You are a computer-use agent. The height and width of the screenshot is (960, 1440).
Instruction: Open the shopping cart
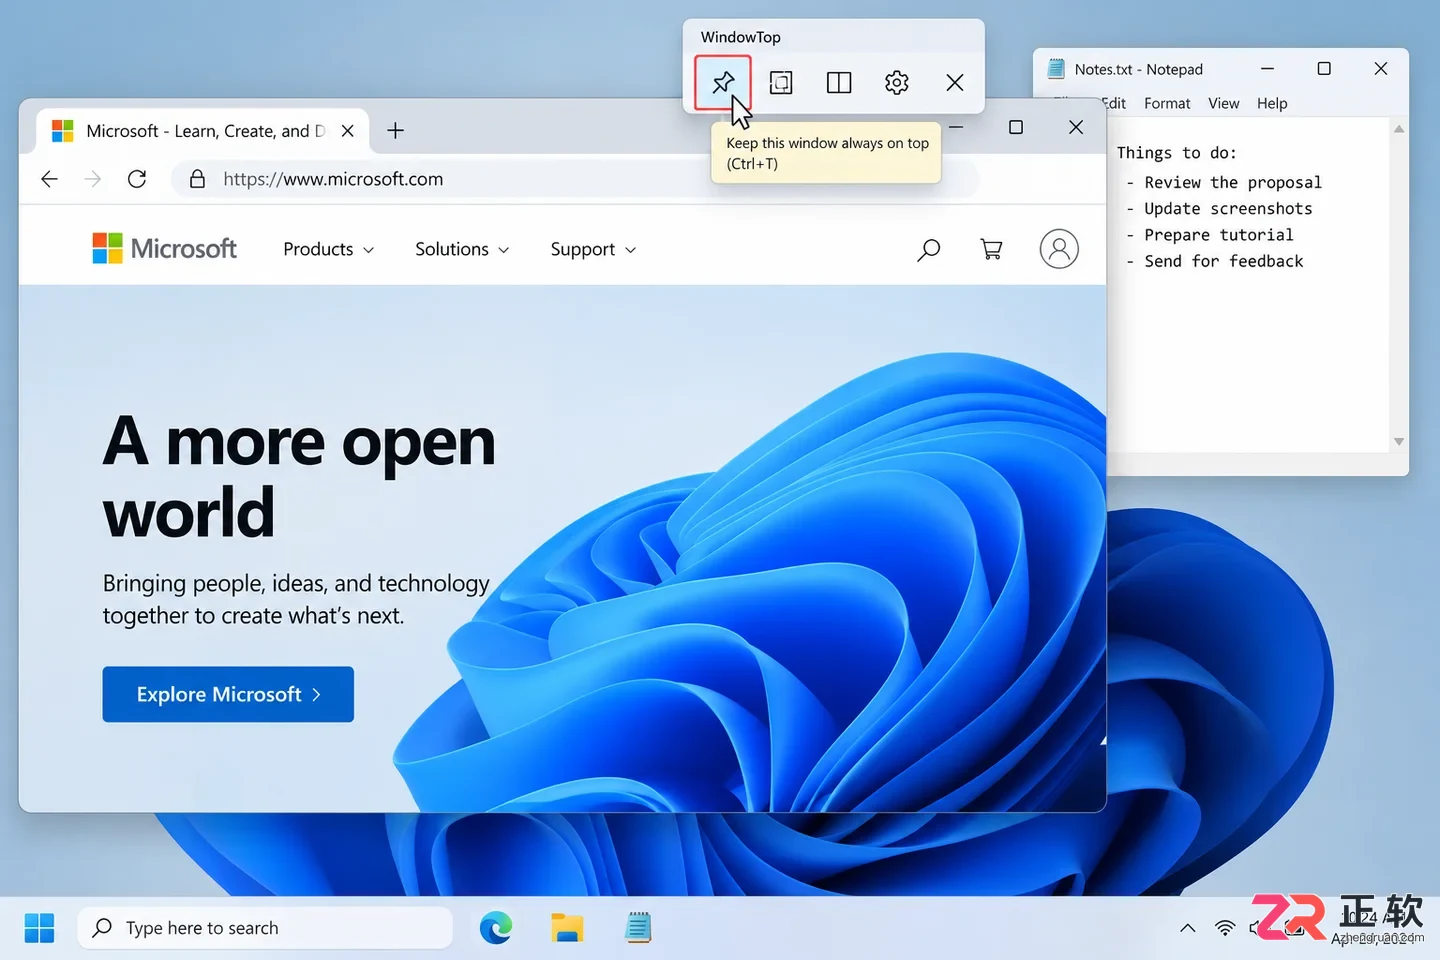(x=991, y=249)
